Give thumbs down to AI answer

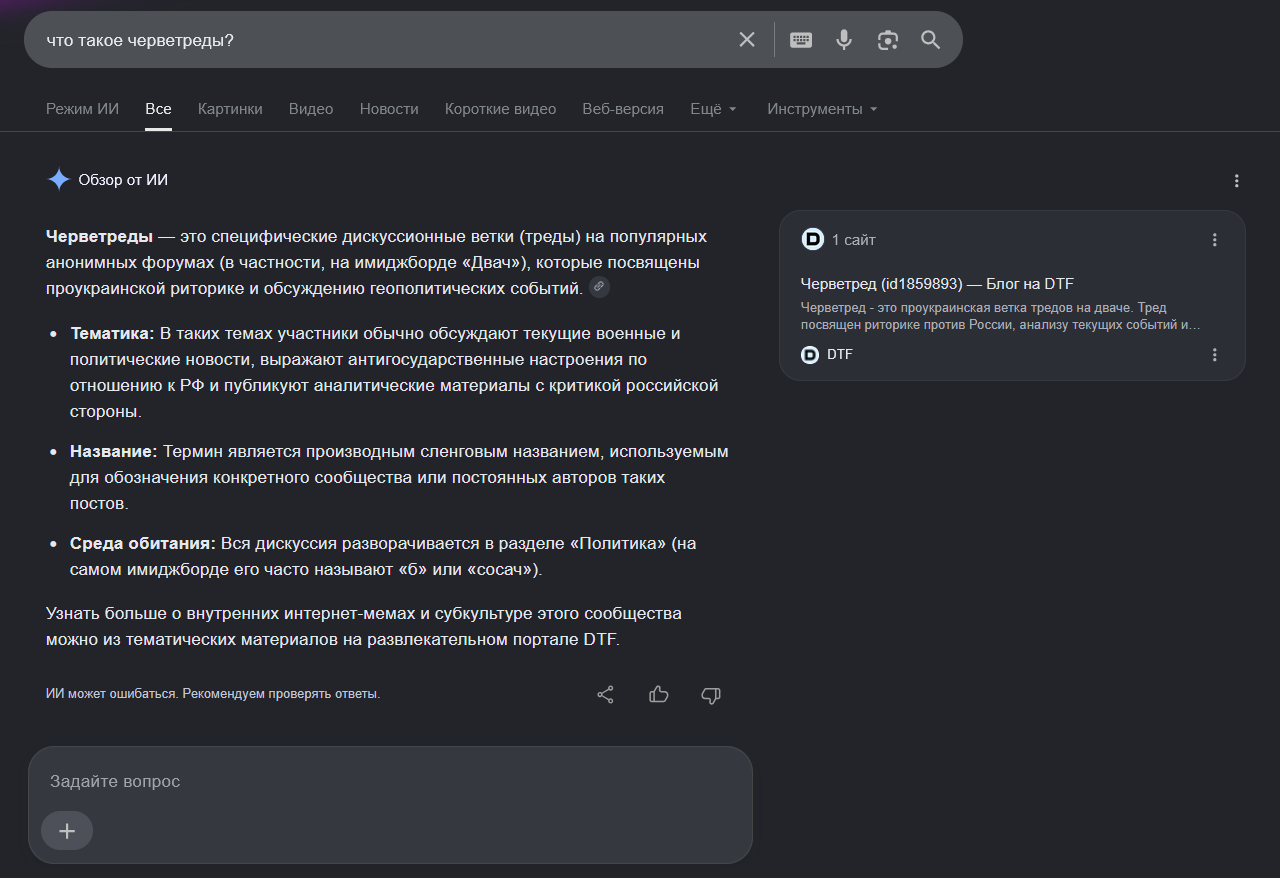coord(711,694)
